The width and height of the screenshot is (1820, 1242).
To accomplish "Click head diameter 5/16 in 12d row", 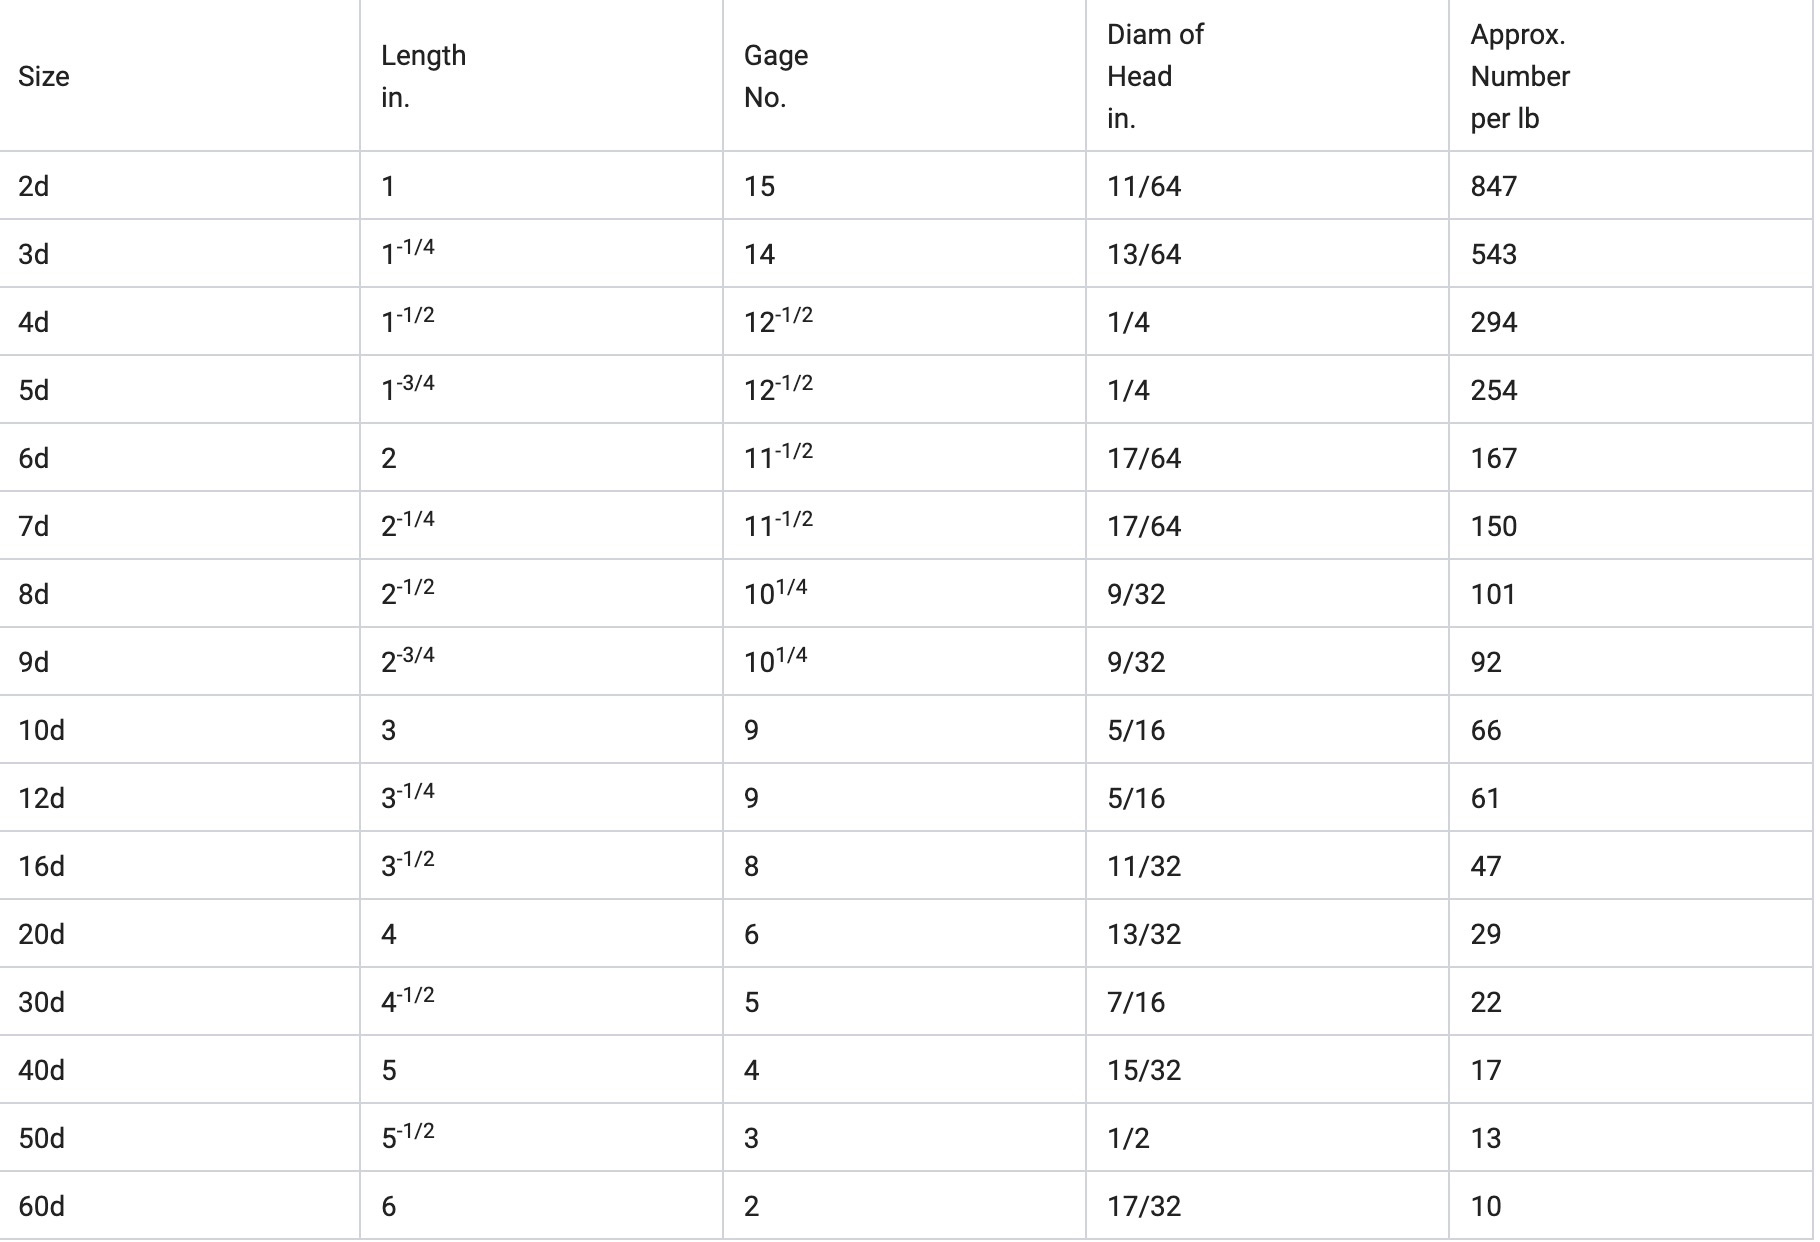I will pos(1136,798).
